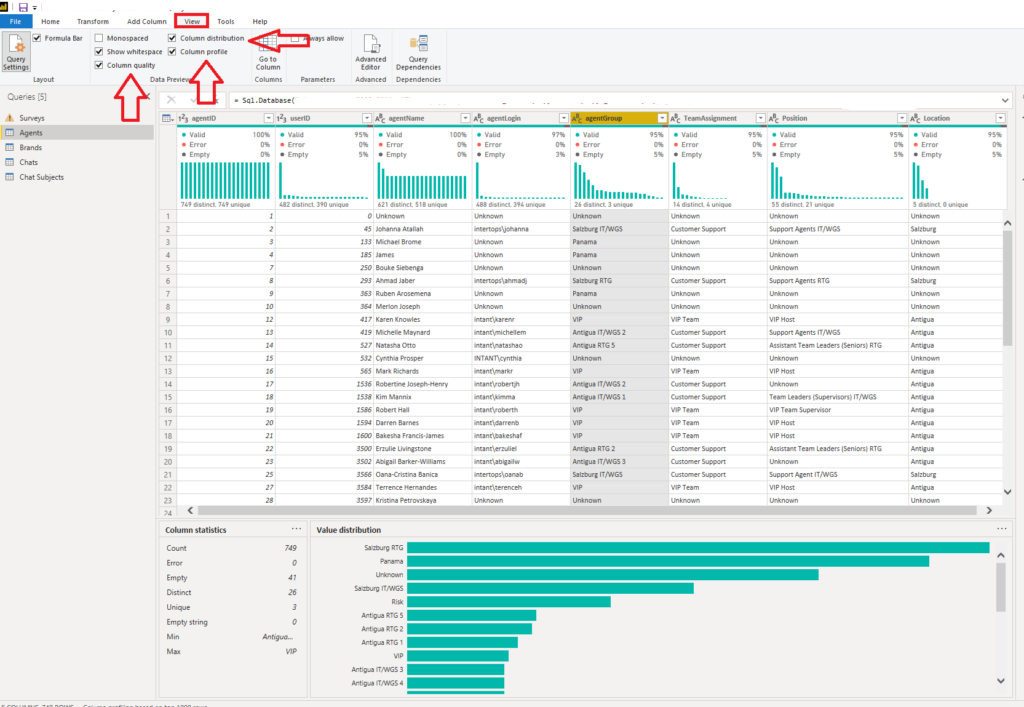Click the Cancel X icon beside the formula bar
This screenshot has width=1024, height=707.
[170, 99]
